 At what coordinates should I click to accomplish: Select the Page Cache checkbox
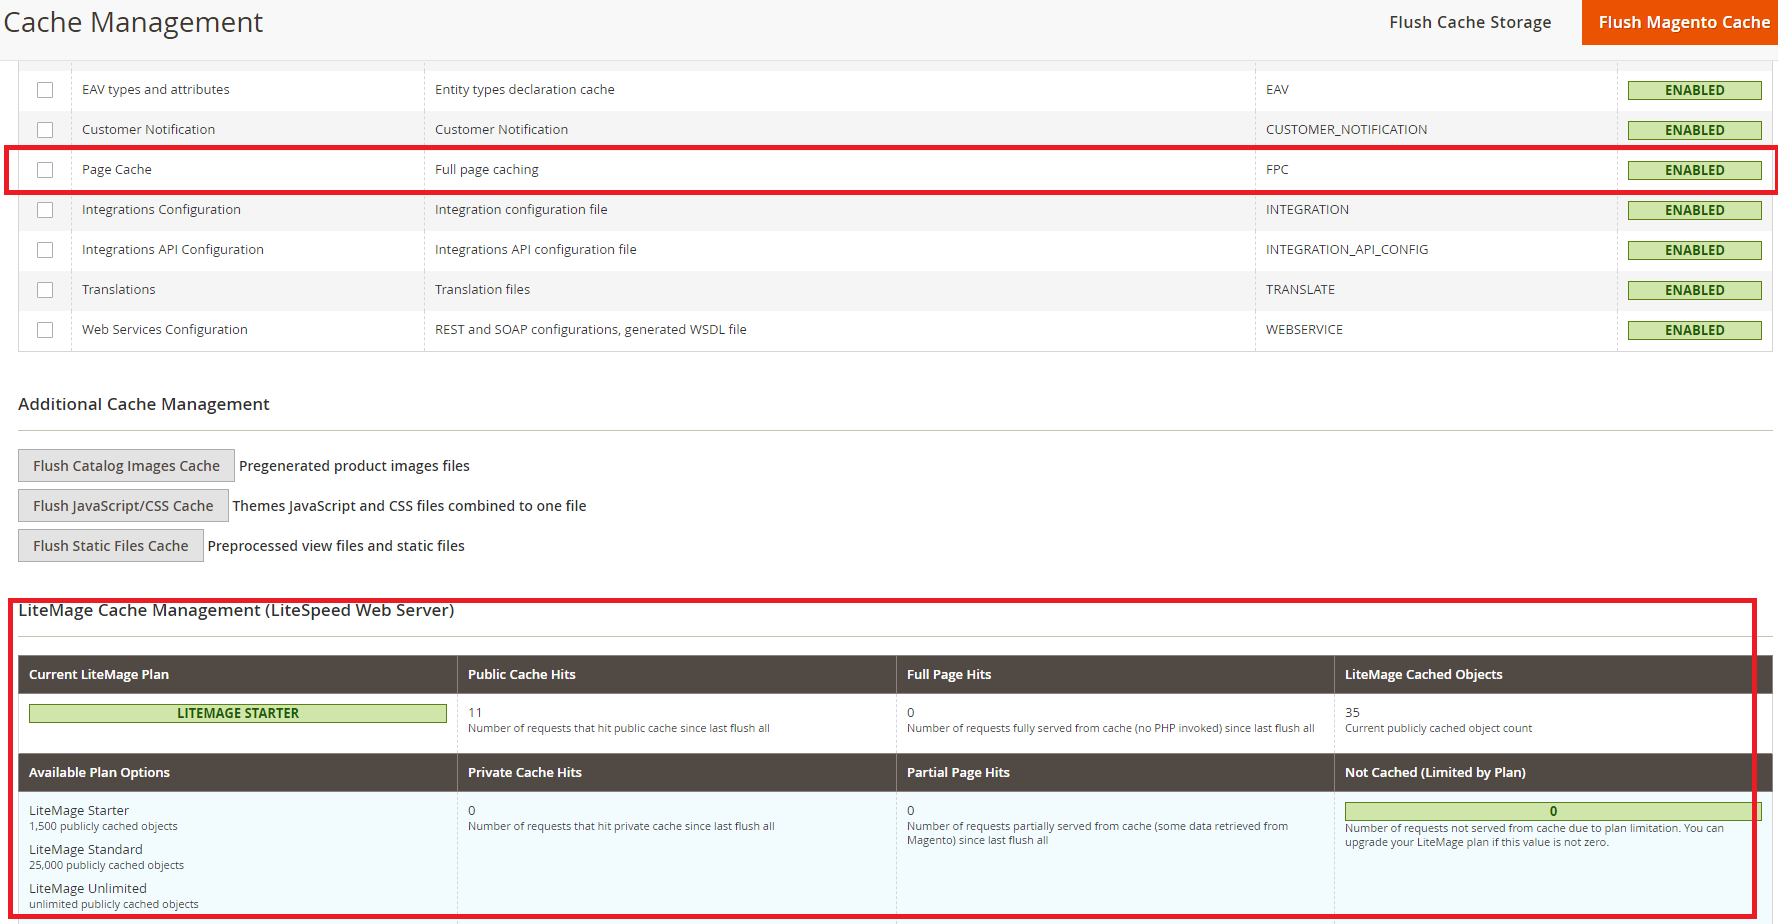pos(45,170)
